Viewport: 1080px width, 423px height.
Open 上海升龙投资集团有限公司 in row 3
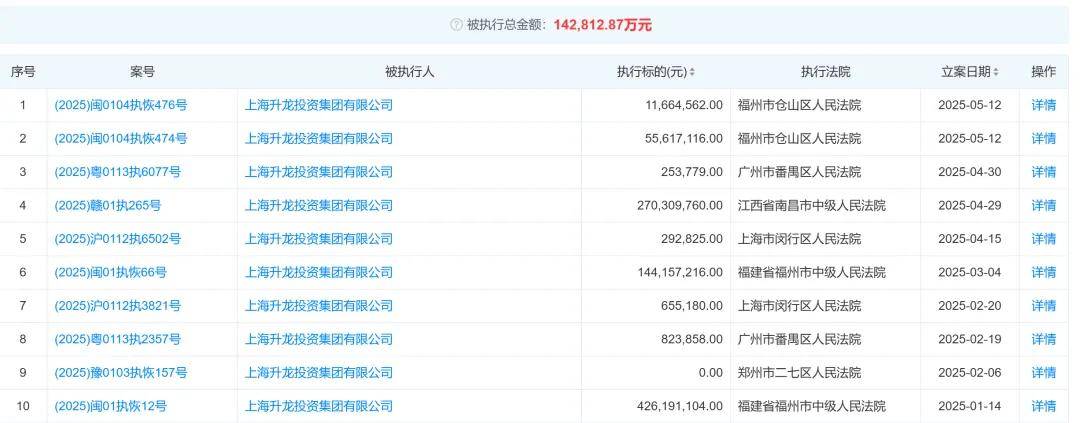pos(319,172)
